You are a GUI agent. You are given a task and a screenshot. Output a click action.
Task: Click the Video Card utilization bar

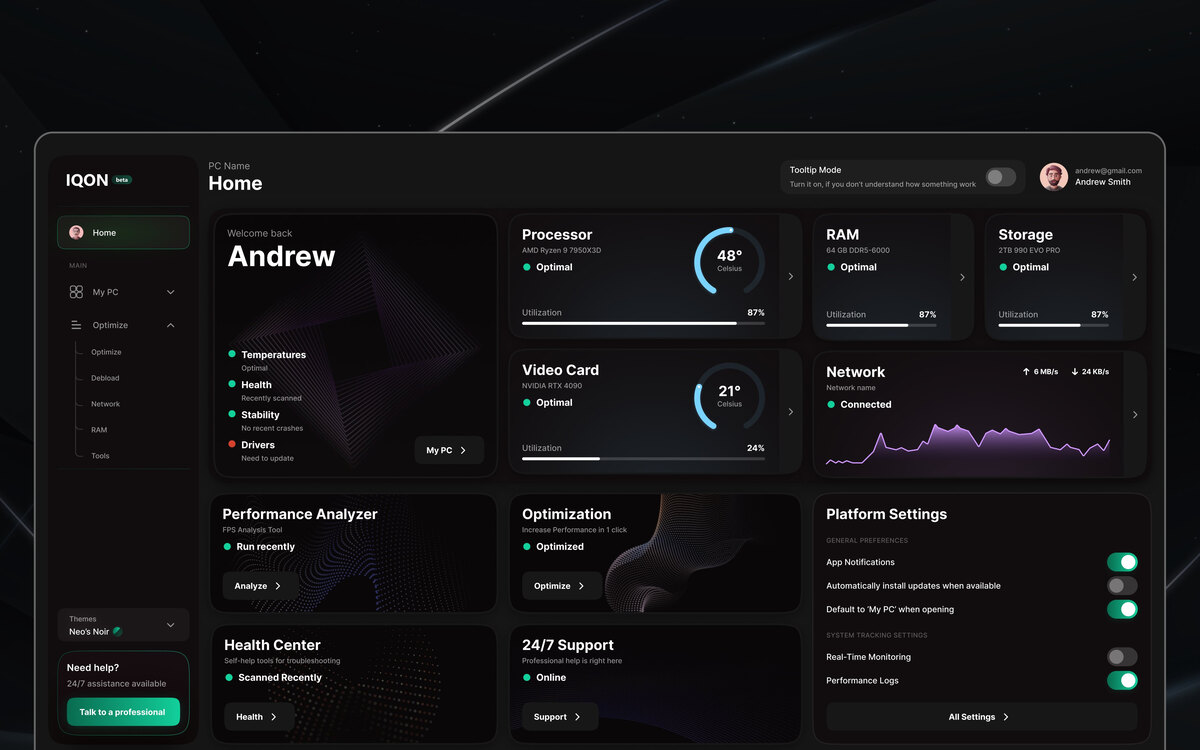pos(643,458)
